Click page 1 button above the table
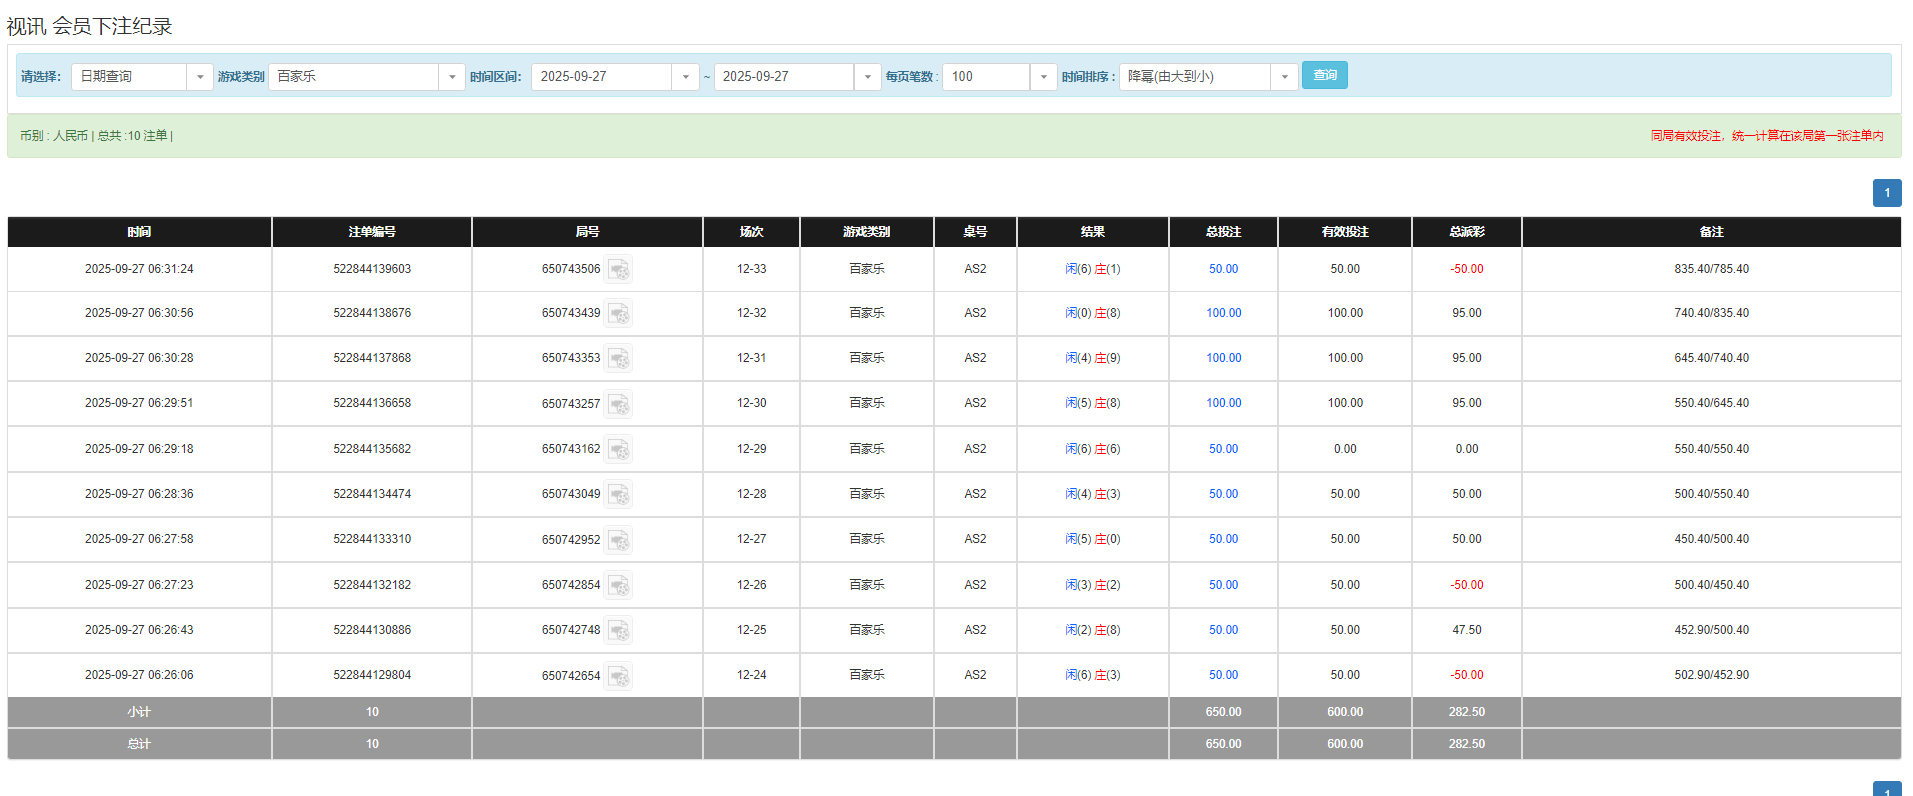This screenshot has width=1913, height=796. [x=1886, y=193]
